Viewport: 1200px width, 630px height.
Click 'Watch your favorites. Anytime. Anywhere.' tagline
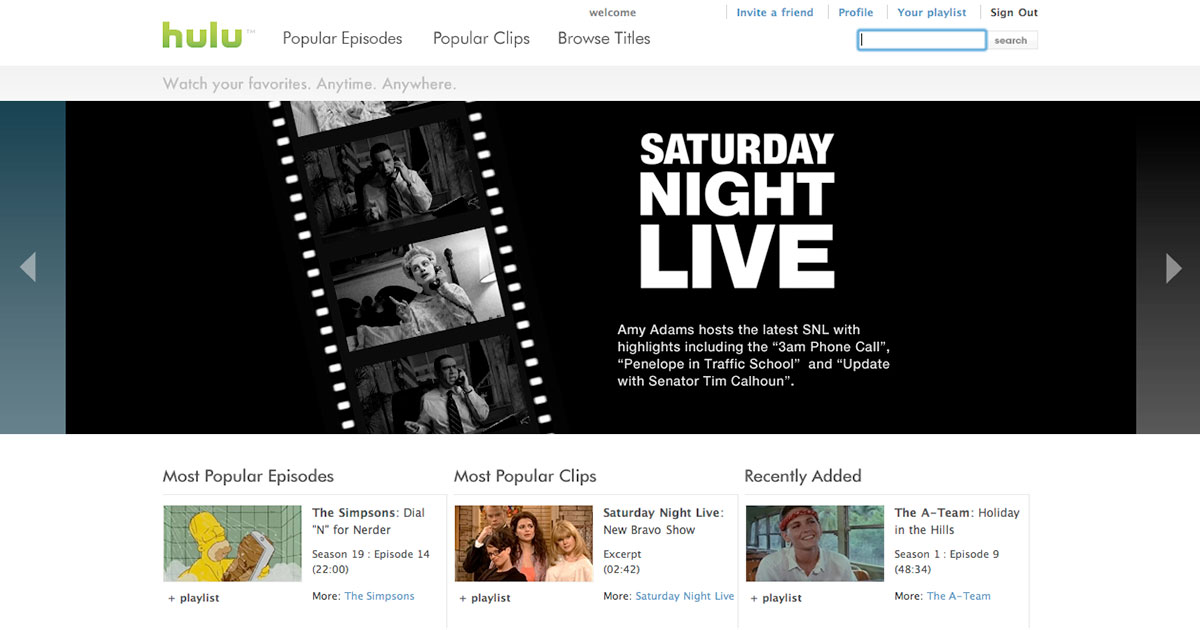[309, 84]
